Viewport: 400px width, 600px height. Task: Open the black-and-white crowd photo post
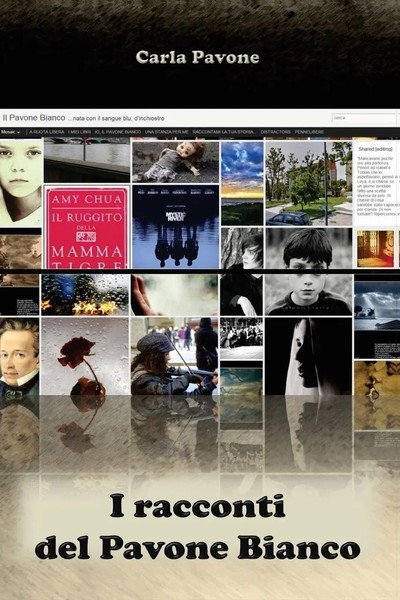pos(242,339)
